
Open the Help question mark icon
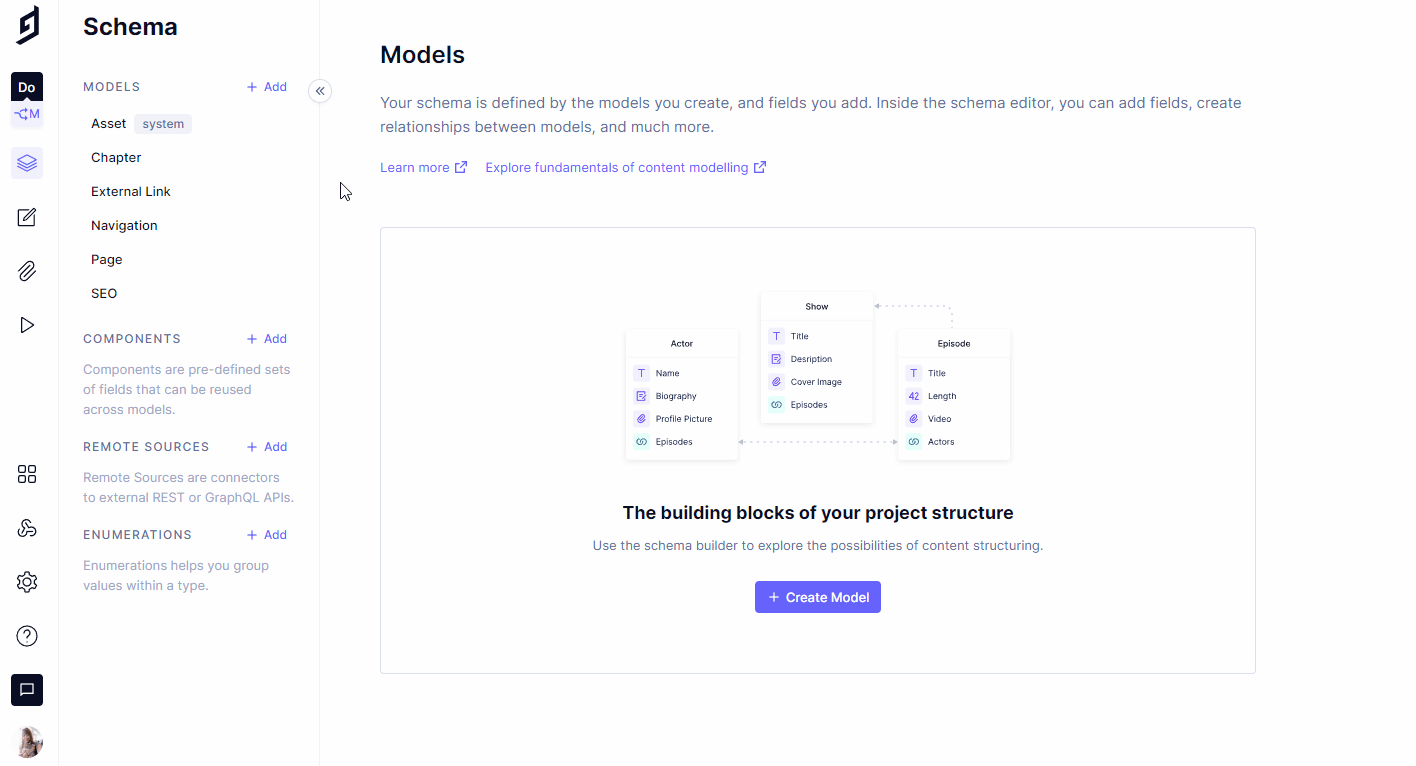click(x=26, y=635)
